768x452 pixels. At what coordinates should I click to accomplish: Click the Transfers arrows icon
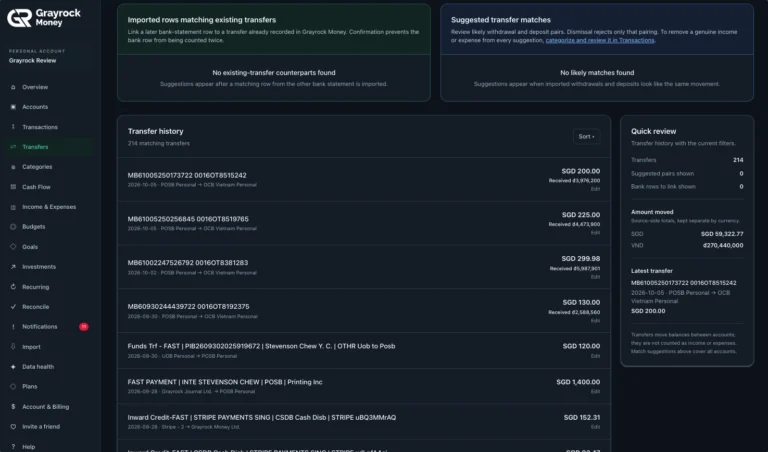[x=13, y=147]
